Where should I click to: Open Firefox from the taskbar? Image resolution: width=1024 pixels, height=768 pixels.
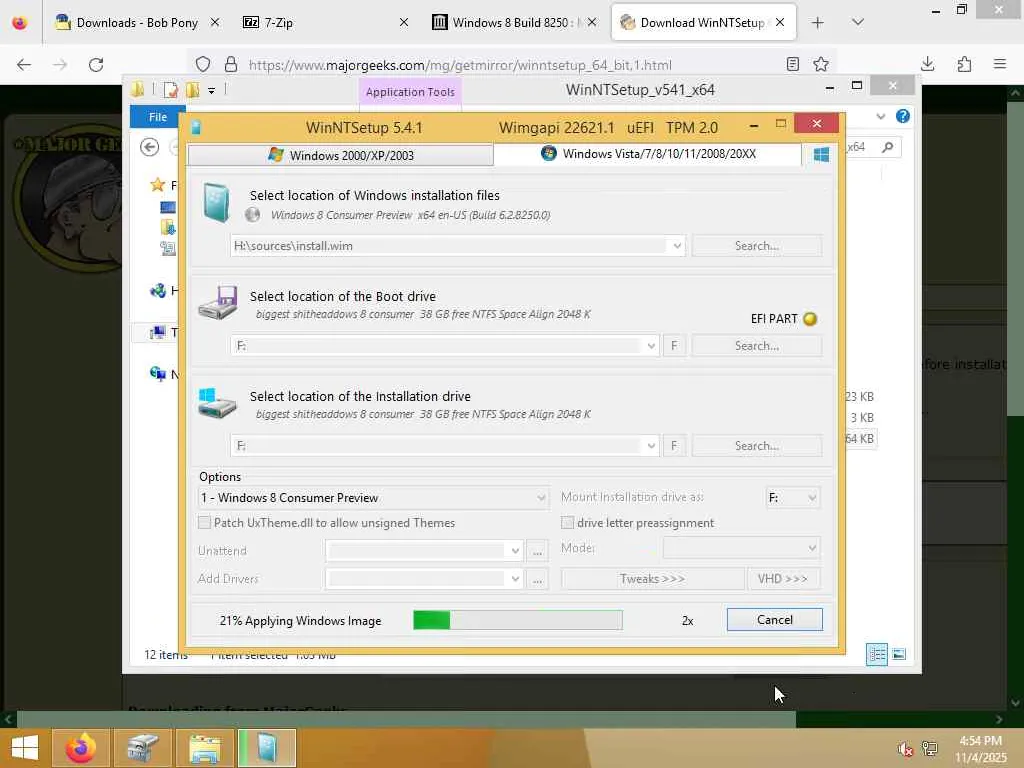[x=81, y=748]
